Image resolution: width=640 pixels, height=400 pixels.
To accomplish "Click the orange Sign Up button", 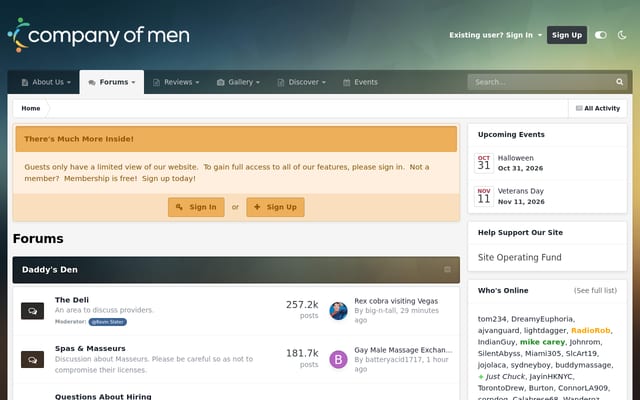I will click(276, 207).
